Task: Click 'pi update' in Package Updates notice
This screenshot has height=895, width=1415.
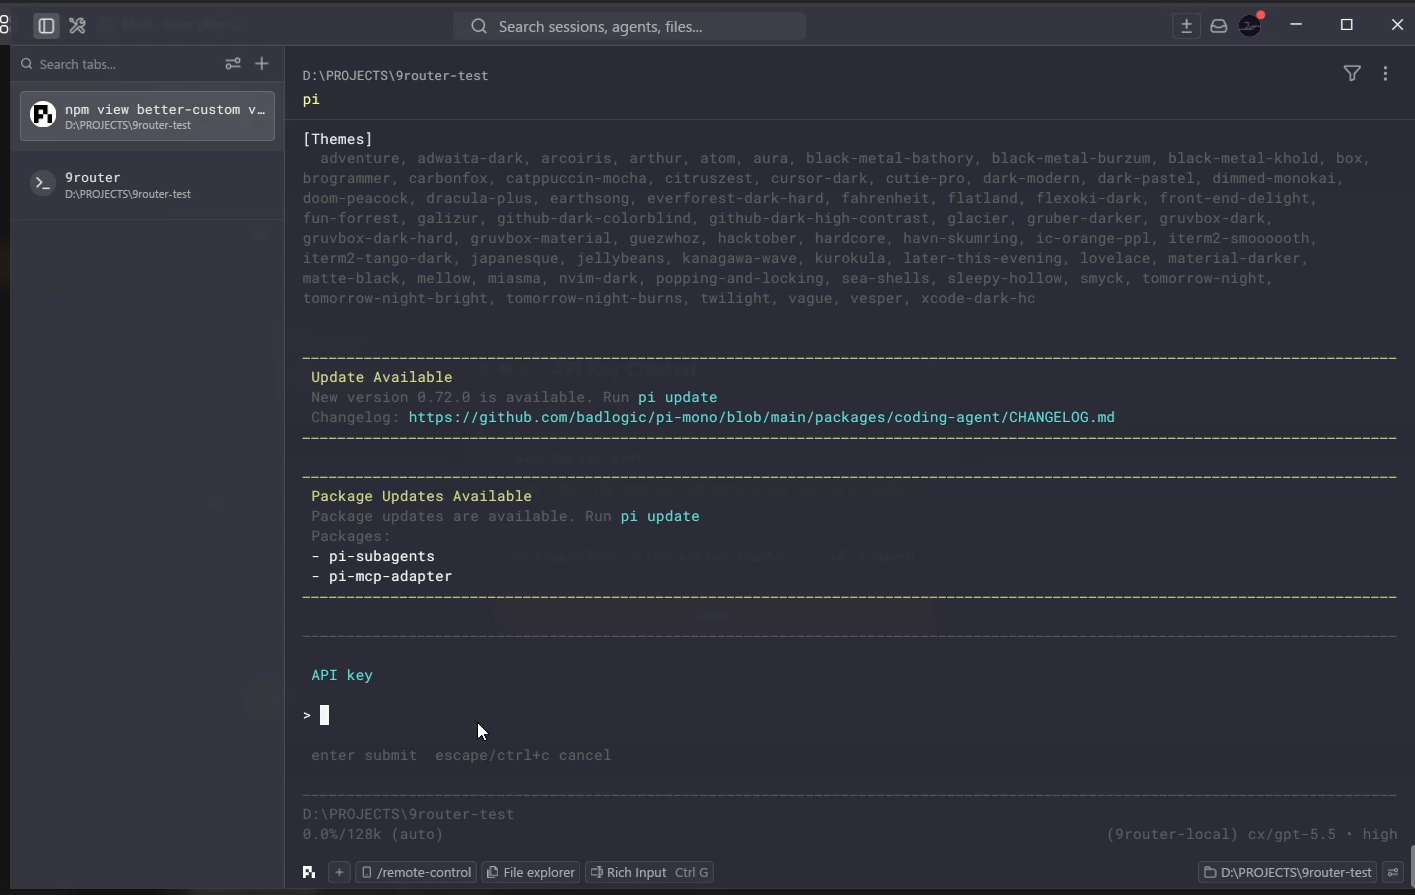Action: tap(660, 516)
